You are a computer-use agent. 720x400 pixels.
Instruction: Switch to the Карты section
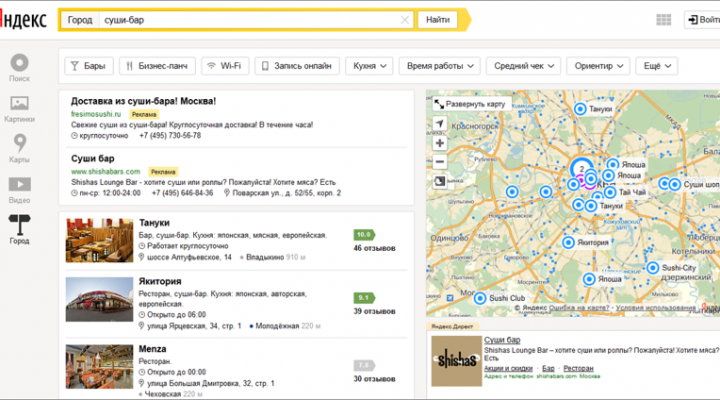[x=19, y=148]
